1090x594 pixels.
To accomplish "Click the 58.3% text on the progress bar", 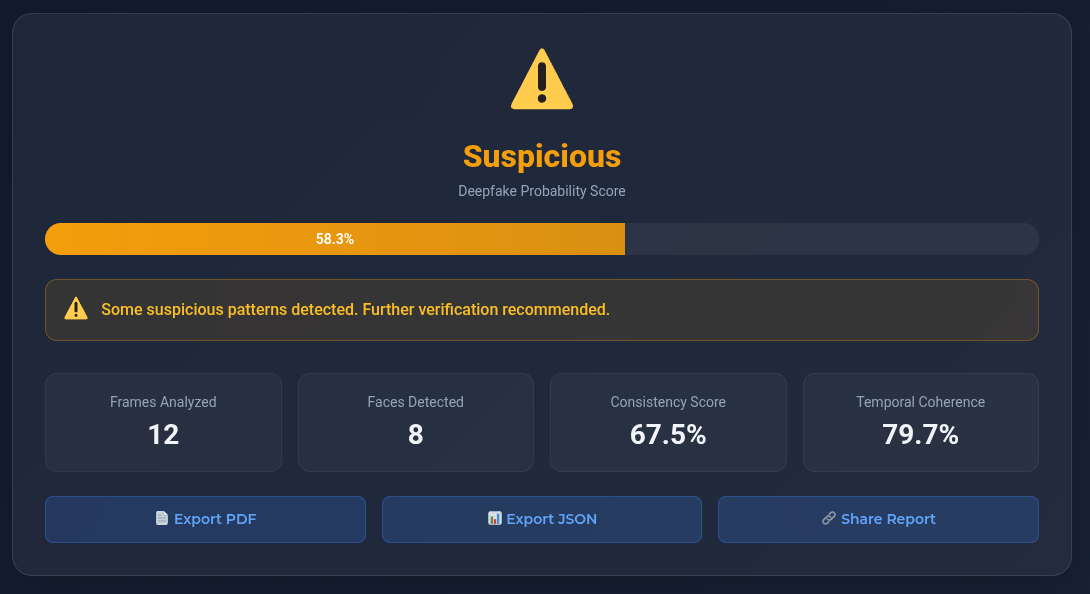I will click(334, 239).
